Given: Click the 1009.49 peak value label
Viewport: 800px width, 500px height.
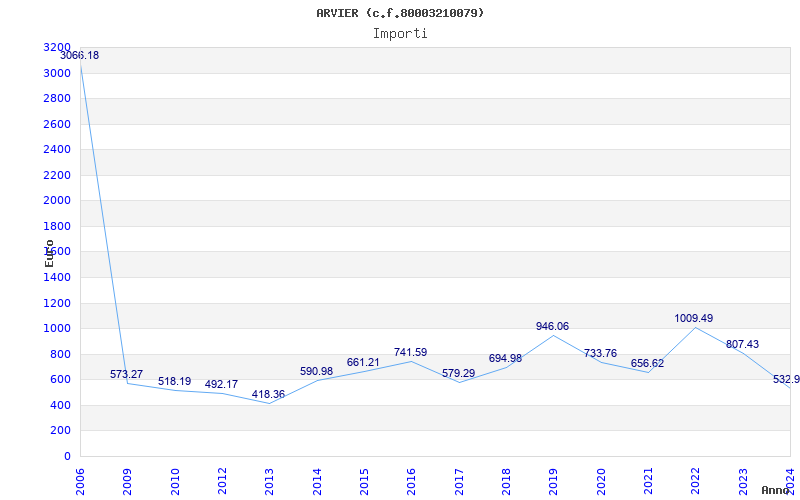Looking at the screenshot, I should pos(694,318).
